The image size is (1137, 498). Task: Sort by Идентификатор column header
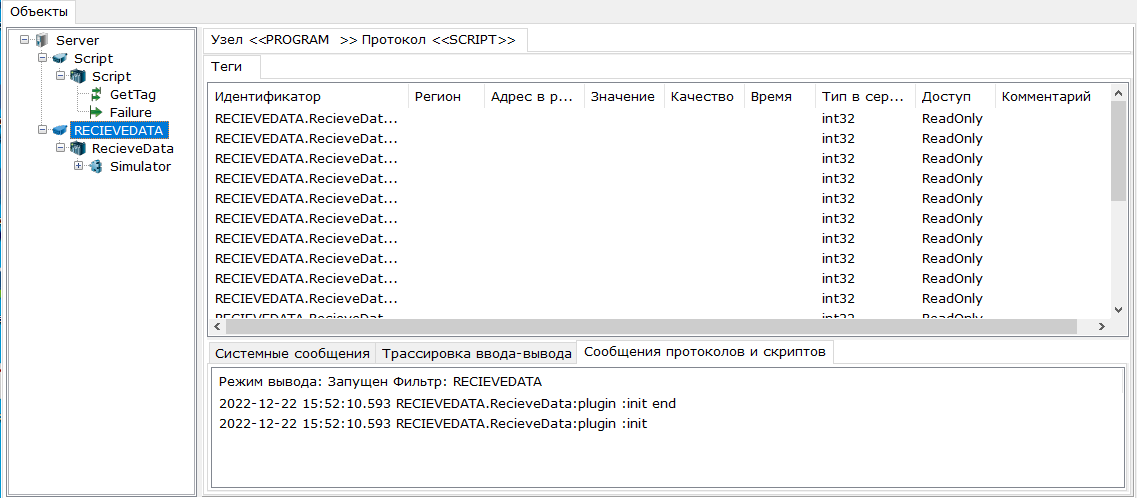(308, 96)
